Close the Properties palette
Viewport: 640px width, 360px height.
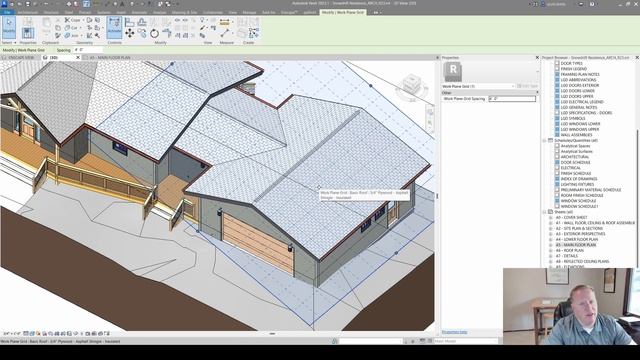coord(537,58)
